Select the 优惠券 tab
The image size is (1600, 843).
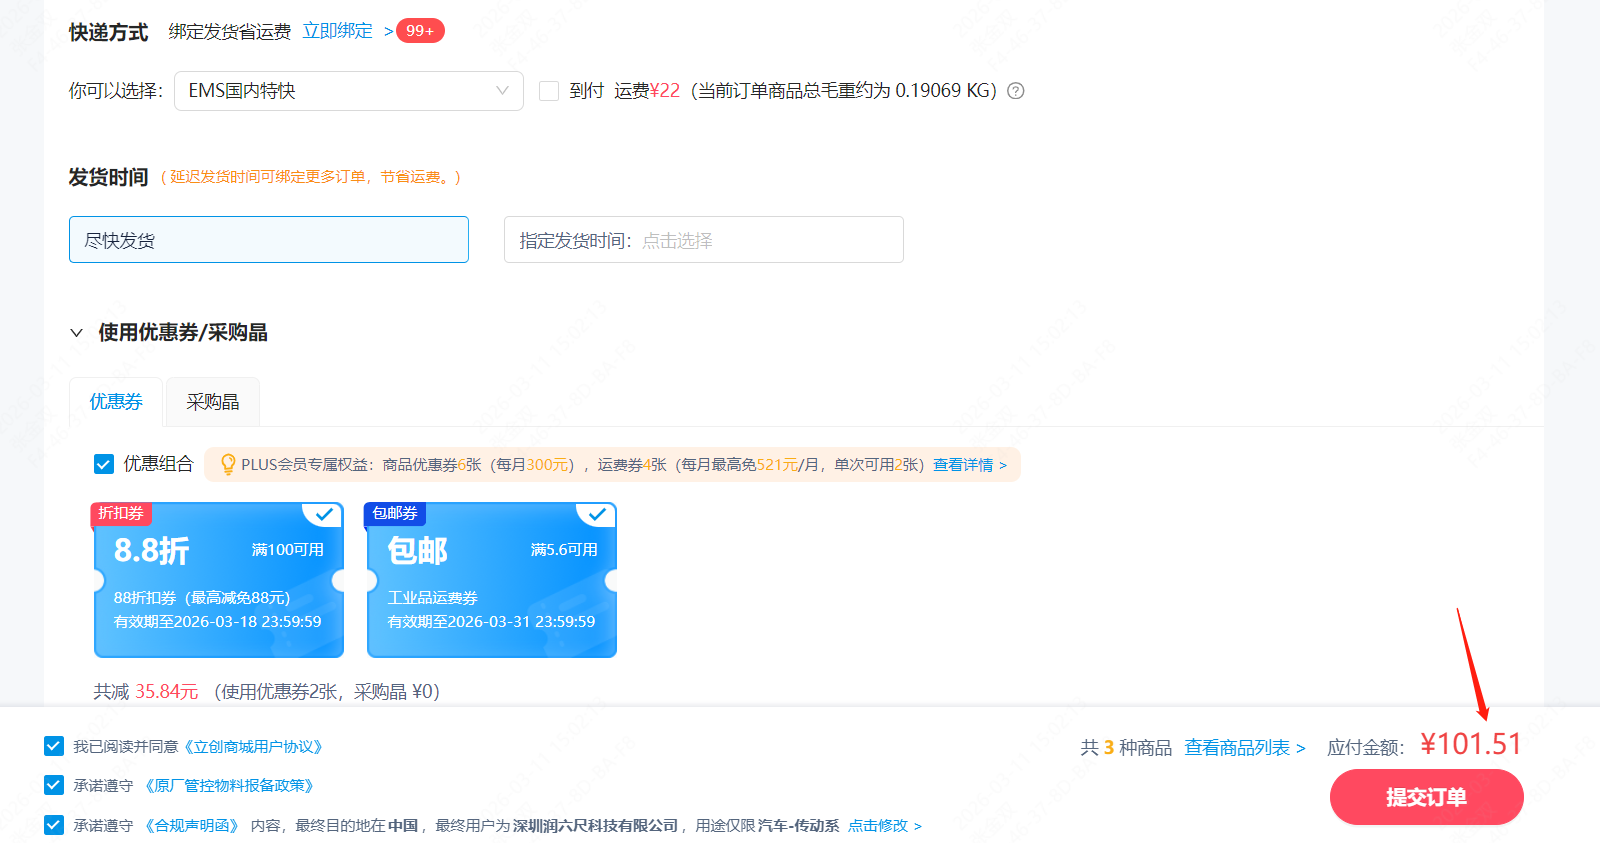116,402
